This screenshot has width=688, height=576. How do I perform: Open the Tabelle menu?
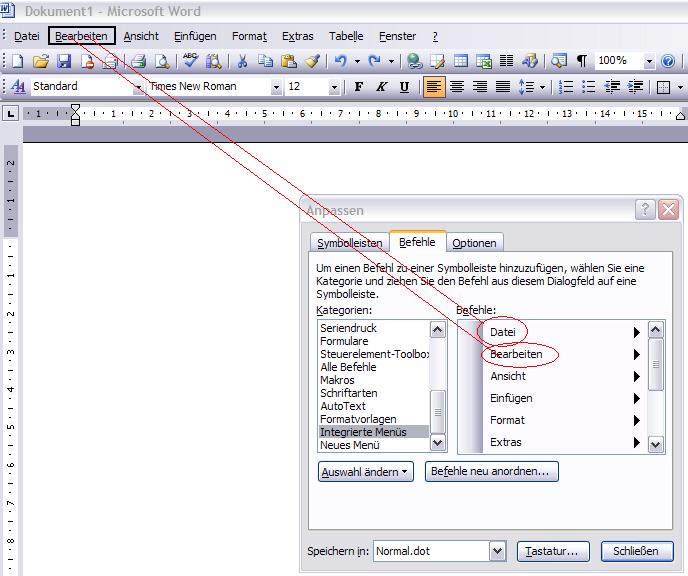(346, 36)
